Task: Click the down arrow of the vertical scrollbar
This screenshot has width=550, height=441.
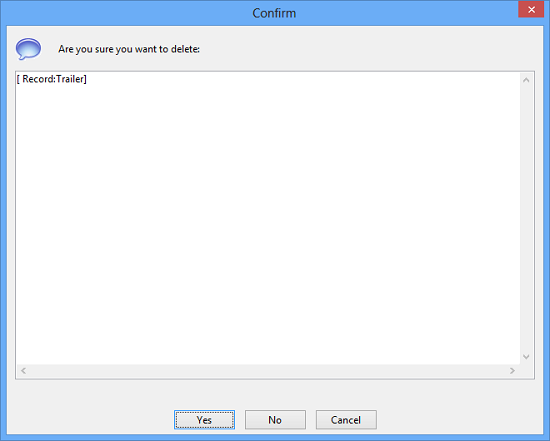Action: (526, 357)
